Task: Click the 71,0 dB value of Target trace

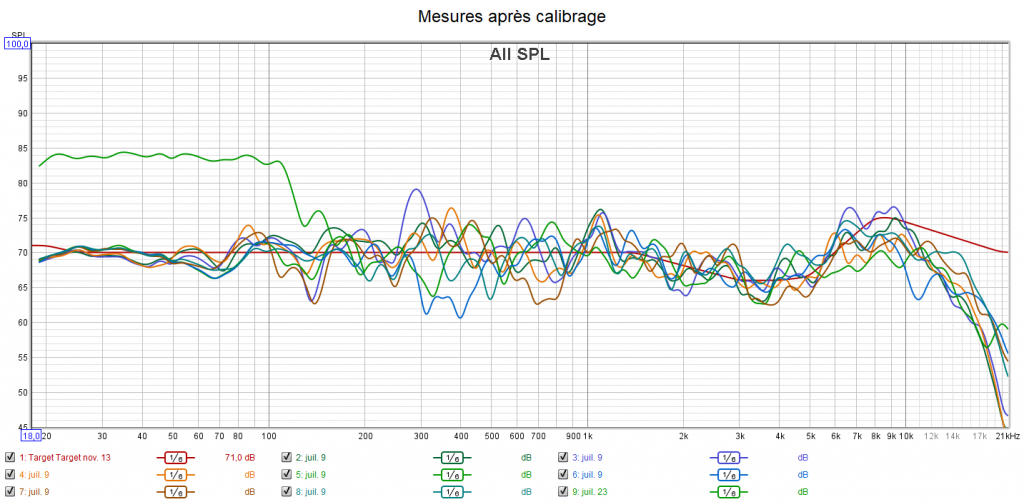Action: click(239, 458)
